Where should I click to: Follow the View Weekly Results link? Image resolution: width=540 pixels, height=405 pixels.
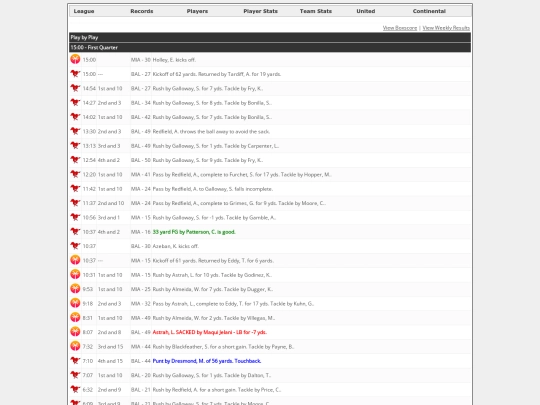[446, 28]
